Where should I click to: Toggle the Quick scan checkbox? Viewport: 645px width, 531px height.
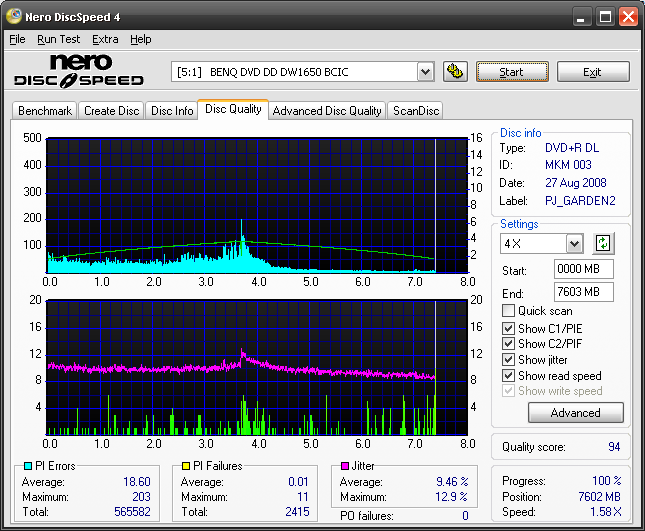click(x=508, y=311)
